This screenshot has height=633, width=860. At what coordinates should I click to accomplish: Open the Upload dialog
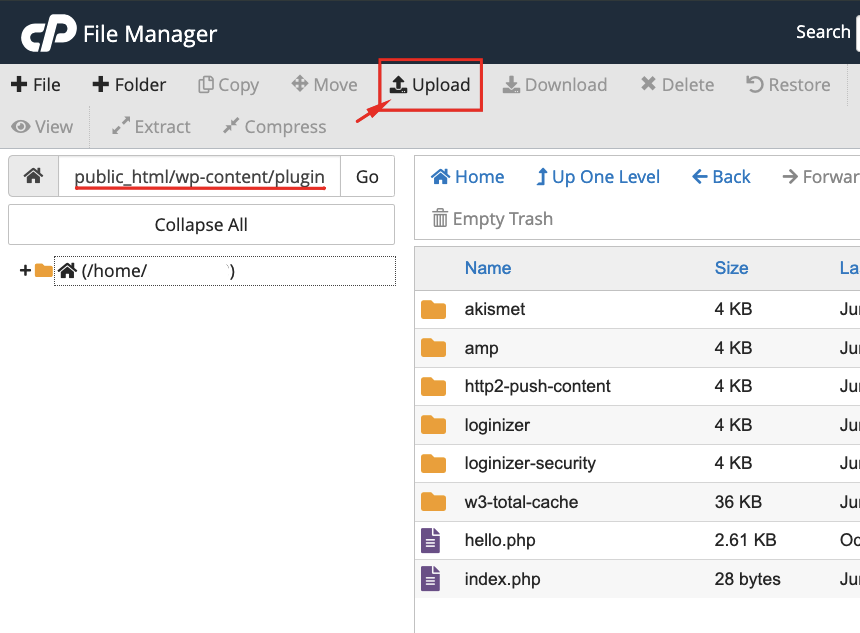point(430,84)
